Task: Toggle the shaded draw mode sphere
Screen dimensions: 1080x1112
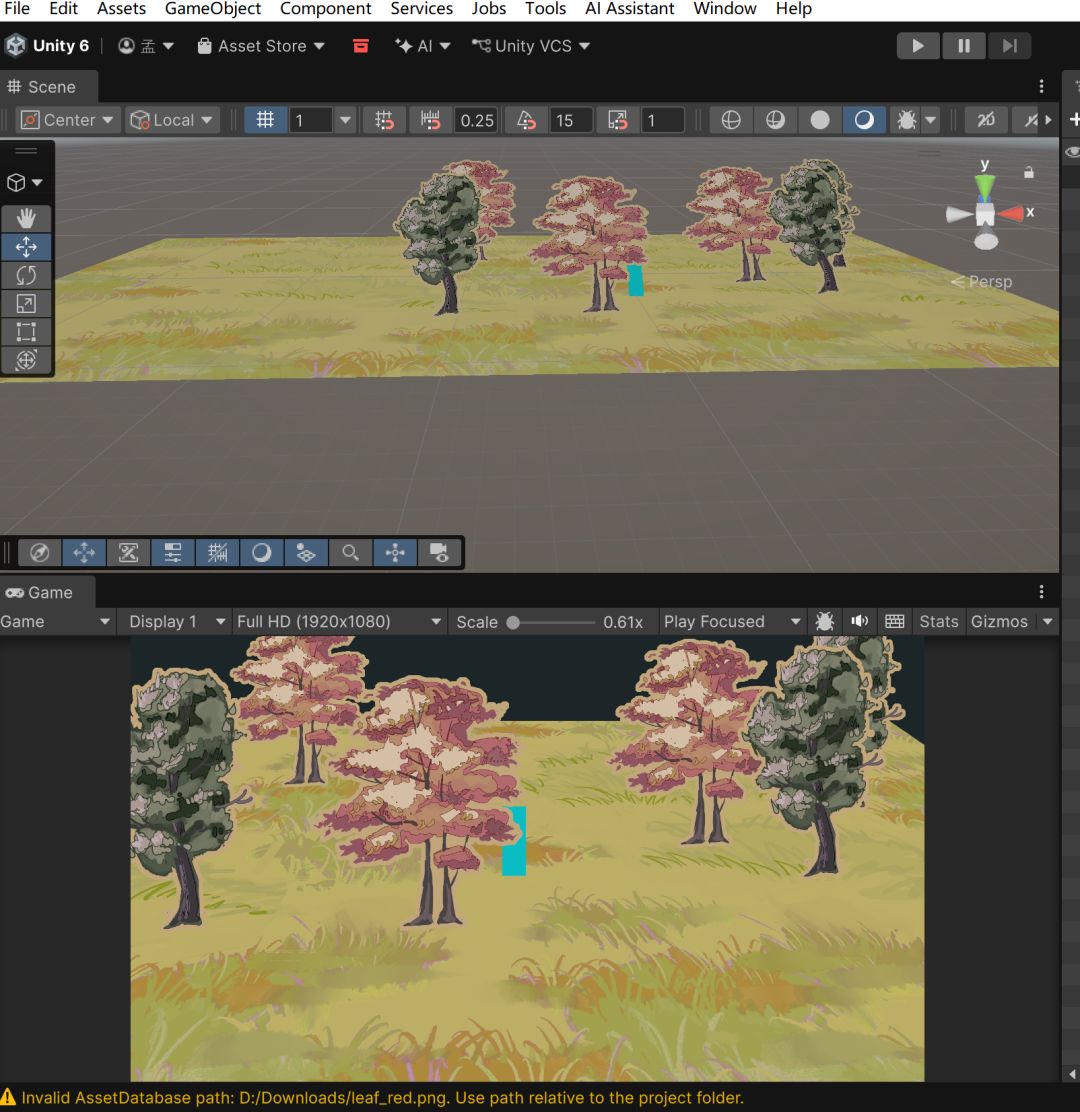Action: click(820, 120)
